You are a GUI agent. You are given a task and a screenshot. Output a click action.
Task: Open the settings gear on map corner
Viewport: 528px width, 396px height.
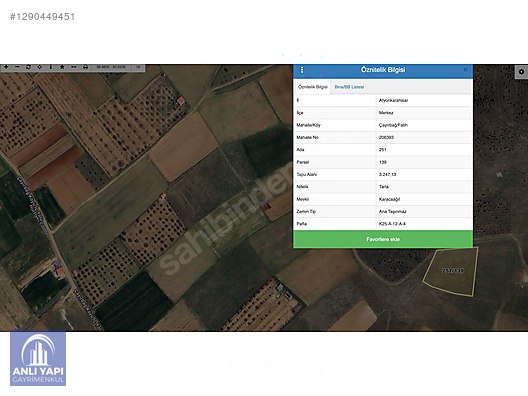pos(521,72)
